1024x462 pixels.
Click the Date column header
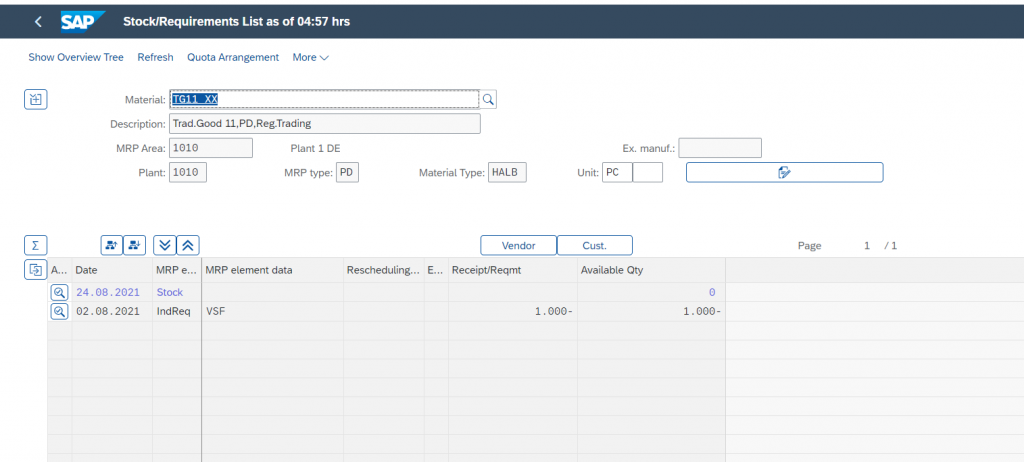[112, 270]
